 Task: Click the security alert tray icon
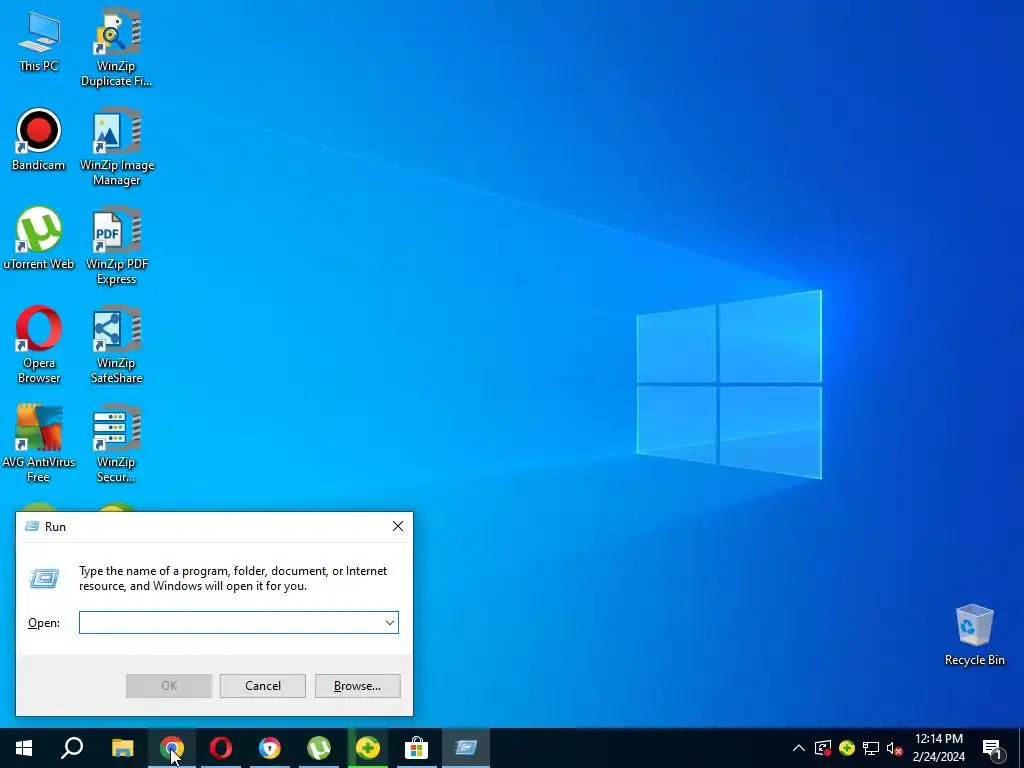823,748
